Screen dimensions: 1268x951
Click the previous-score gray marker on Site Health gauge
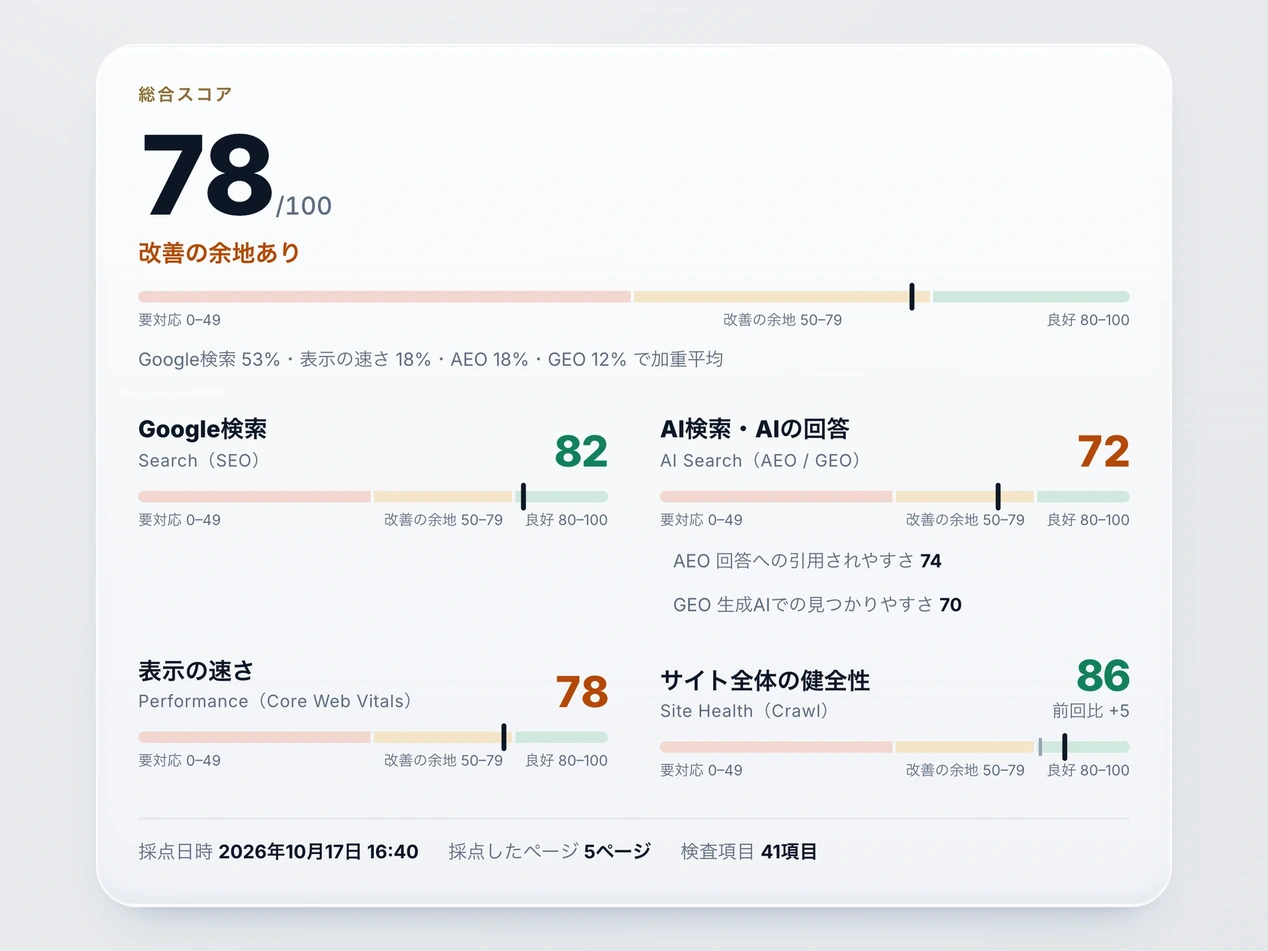[1040, 747]
